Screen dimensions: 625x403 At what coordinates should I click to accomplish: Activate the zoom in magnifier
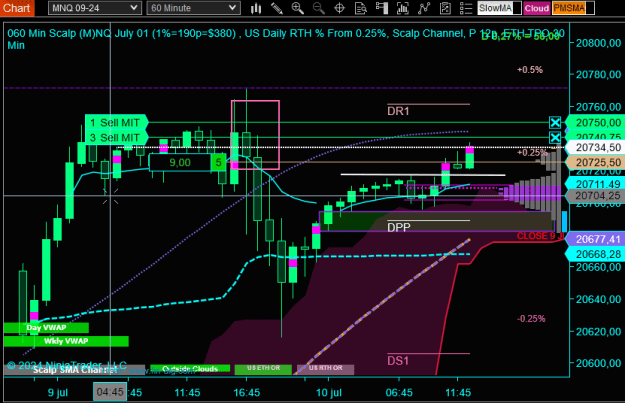[x=297, y=8]
